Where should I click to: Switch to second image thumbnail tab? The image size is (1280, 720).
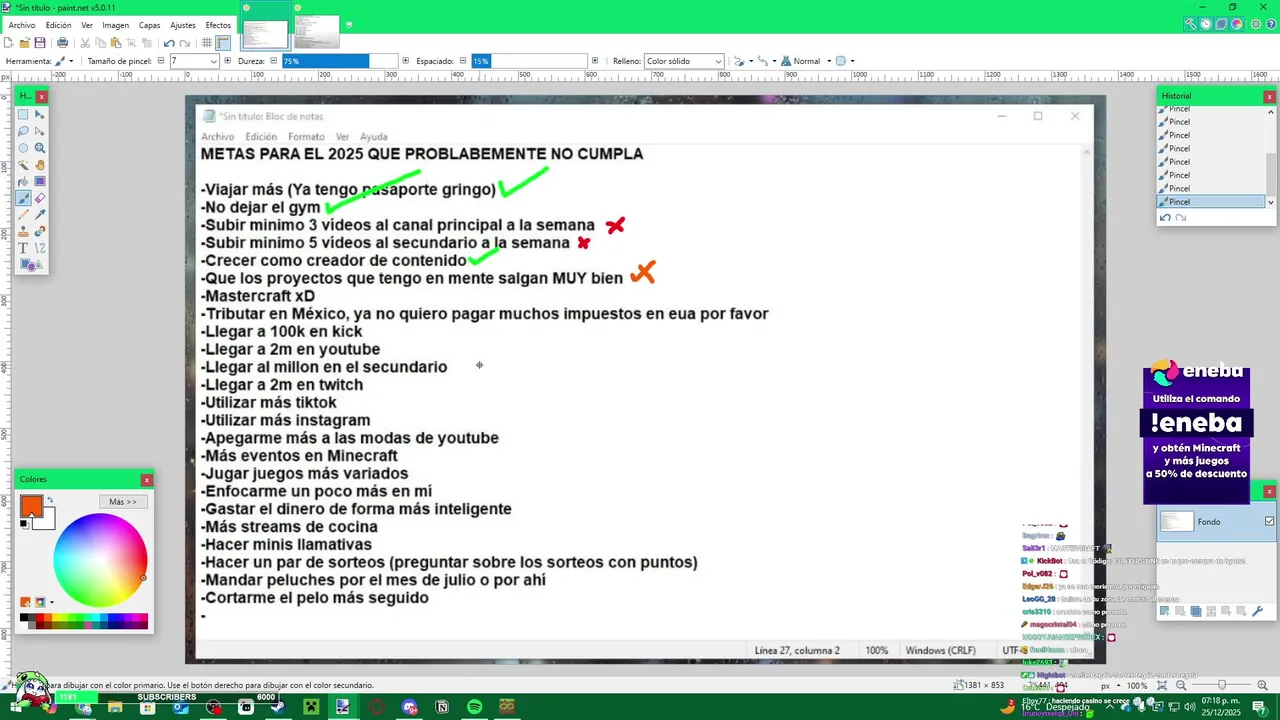316,32
